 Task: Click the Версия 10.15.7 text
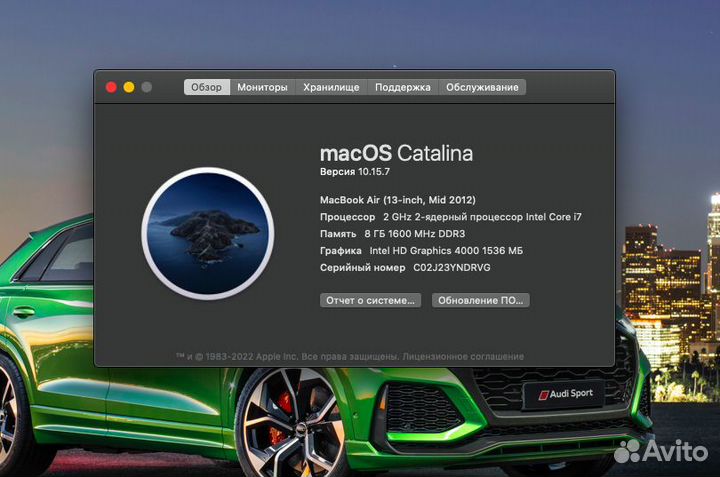pos(355,172)
